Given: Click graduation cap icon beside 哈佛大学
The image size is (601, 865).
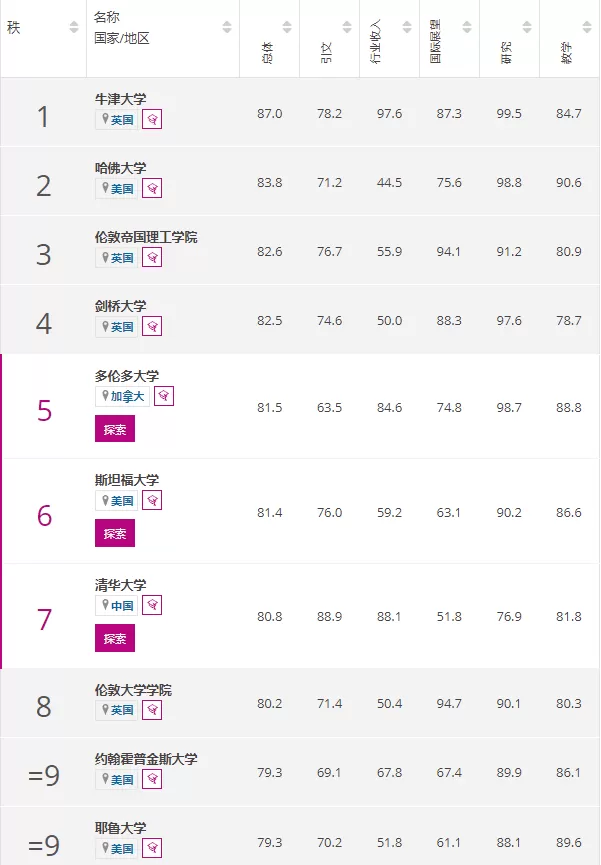Looking at the screenshot, I should click(152, 188).
